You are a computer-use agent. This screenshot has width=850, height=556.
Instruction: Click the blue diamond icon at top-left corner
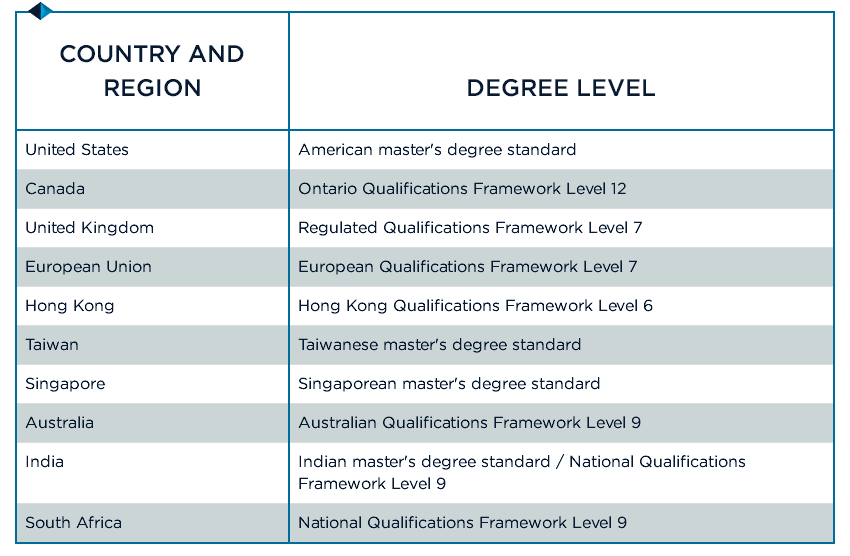point(40,11)
